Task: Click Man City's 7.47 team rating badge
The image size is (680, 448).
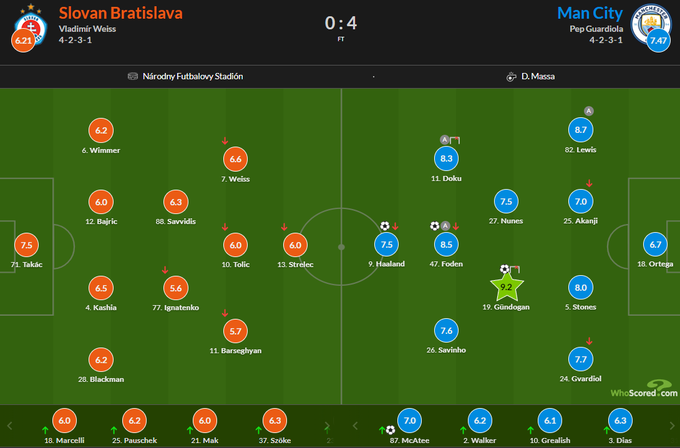Action: pyautogui.click(x=657, y=41)
